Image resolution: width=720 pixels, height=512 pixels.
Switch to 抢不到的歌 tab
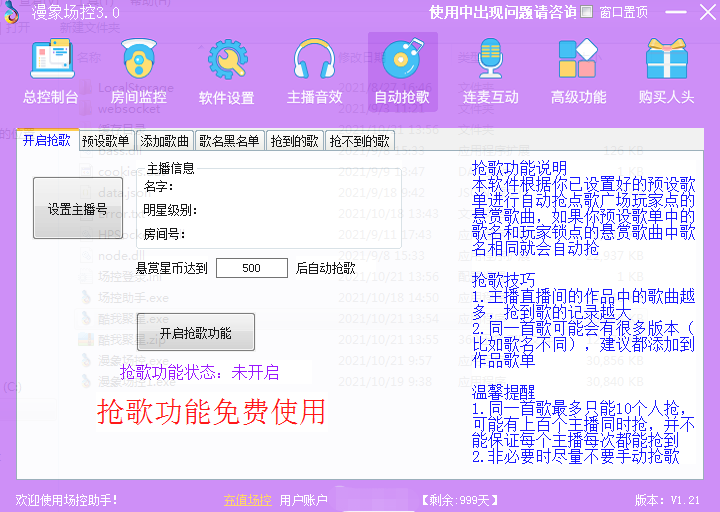tap(360, 141)
